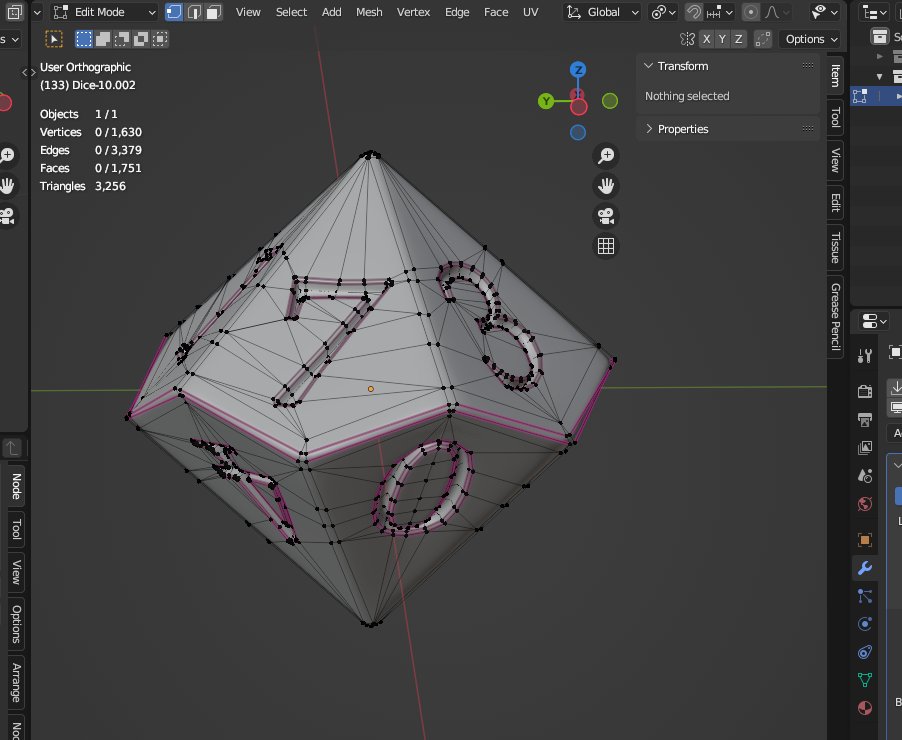Image resolution: width=902 pixels, height=740 pixels.
Task: Open the Modifiers wrench properties tab
Action: pos(865,568)
